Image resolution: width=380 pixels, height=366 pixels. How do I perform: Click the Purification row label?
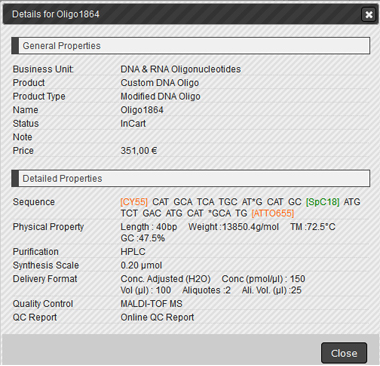coord(36,252)
